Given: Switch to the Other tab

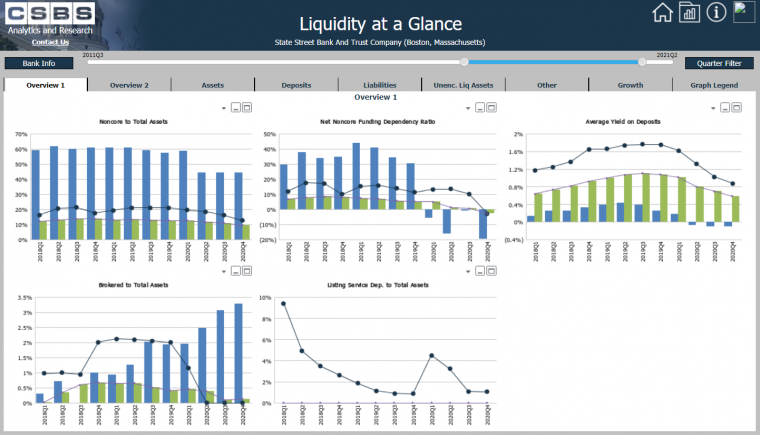Looking at the screenshot, I should click(547, 85).
